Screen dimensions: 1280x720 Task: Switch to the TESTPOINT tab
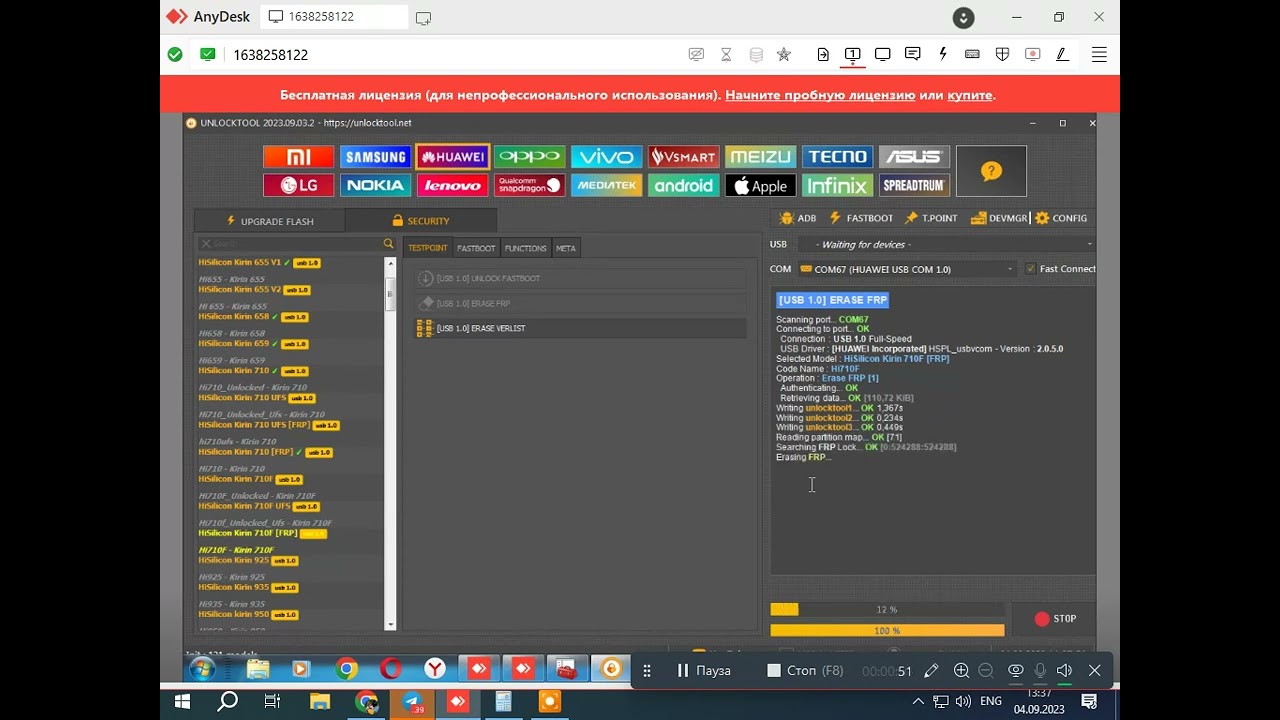[428, 248]
